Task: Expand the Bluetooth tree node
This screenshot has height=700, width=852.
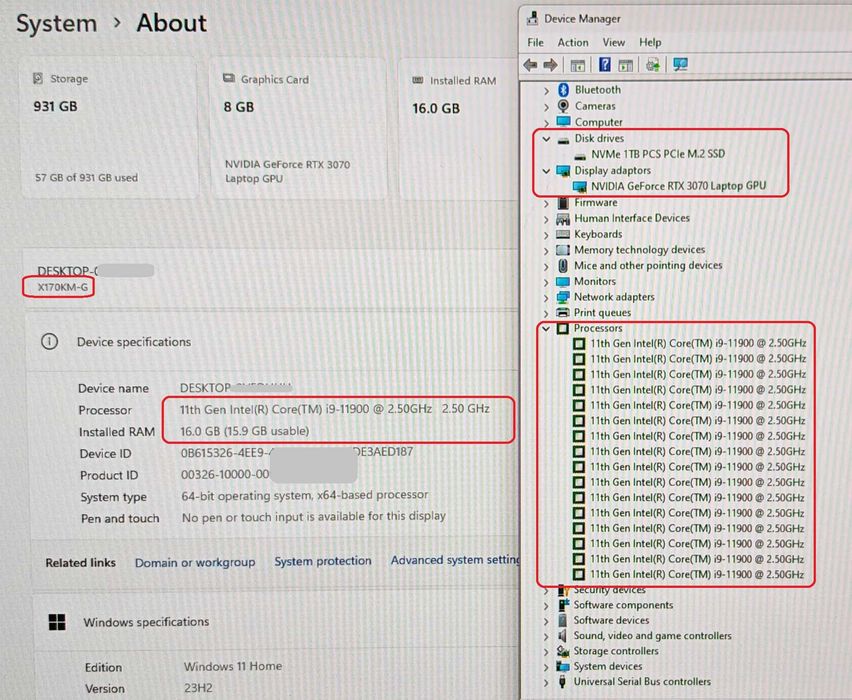Action: point(546,91)
